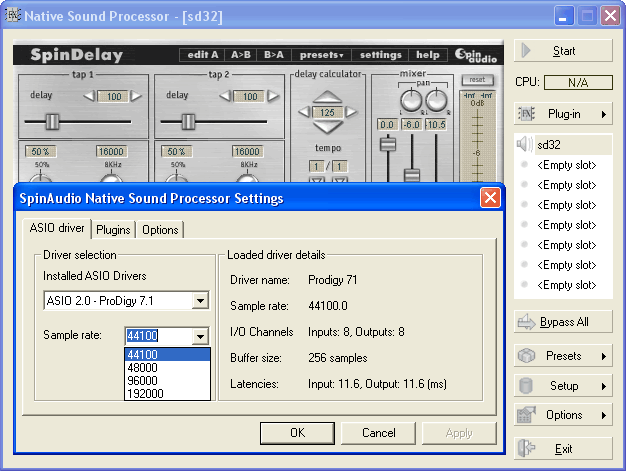
Task: Click mixer value box 10.5
Action: click(x=436, y=125)
